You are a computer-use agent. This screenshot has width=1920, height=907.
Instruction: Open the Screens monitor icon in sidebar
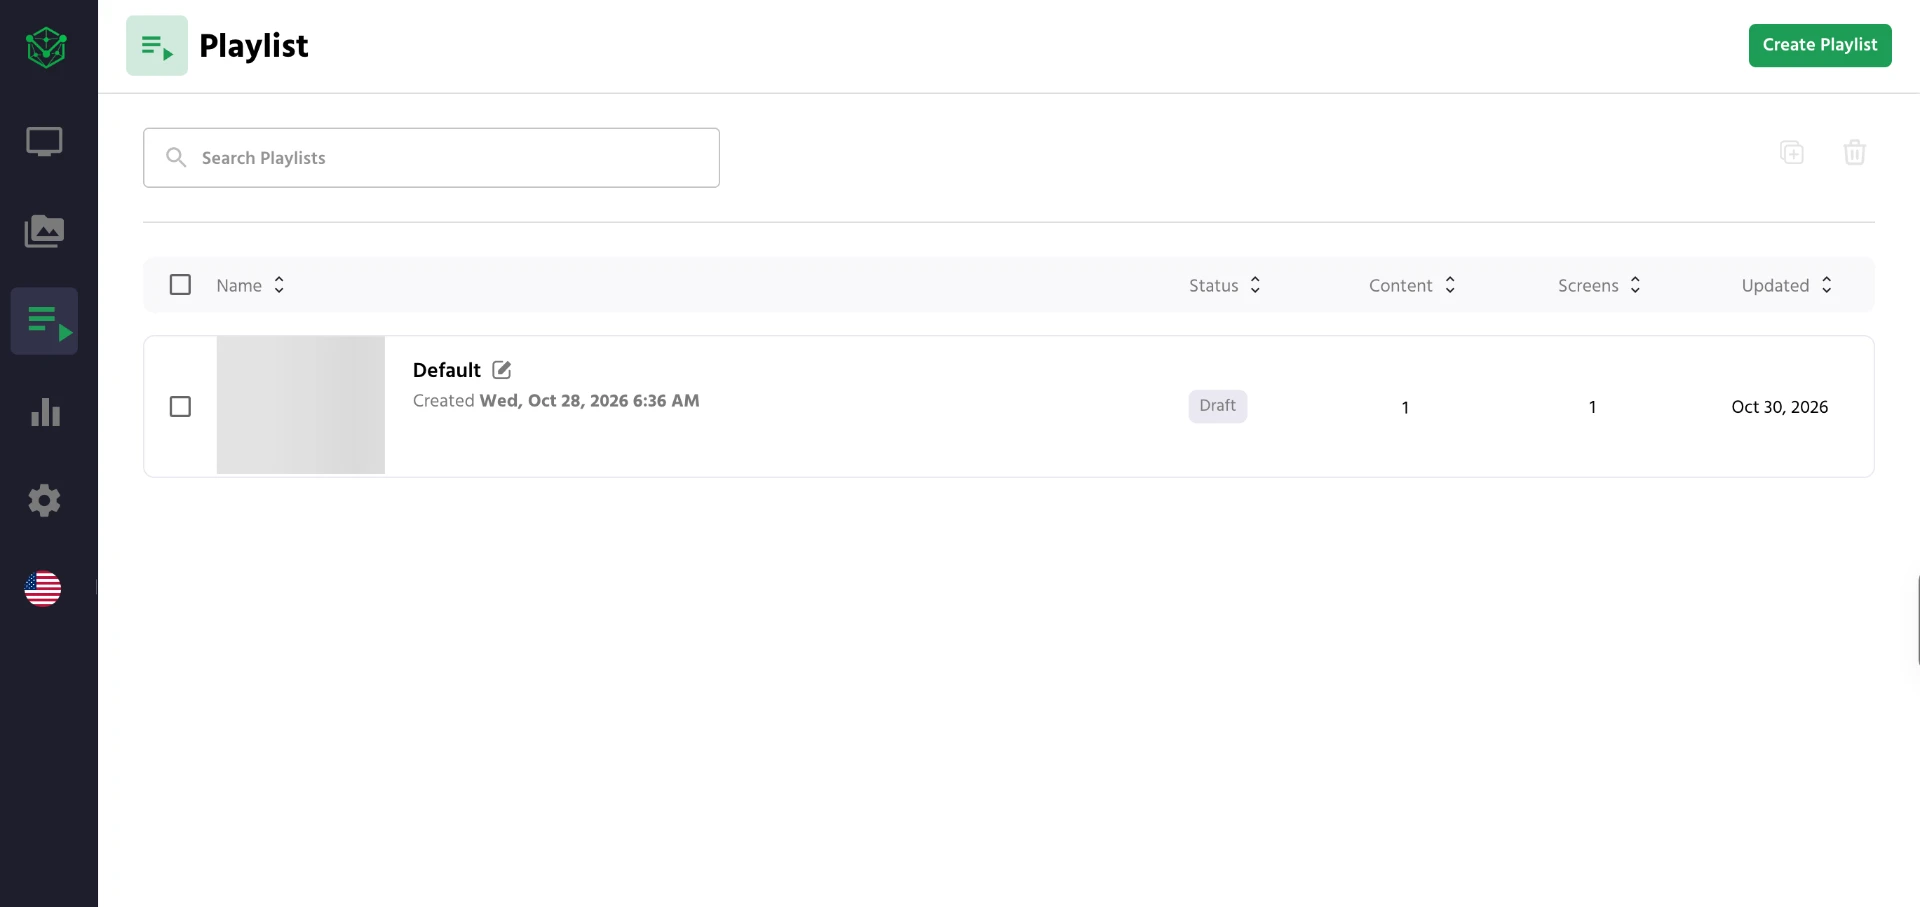point(44,142)
